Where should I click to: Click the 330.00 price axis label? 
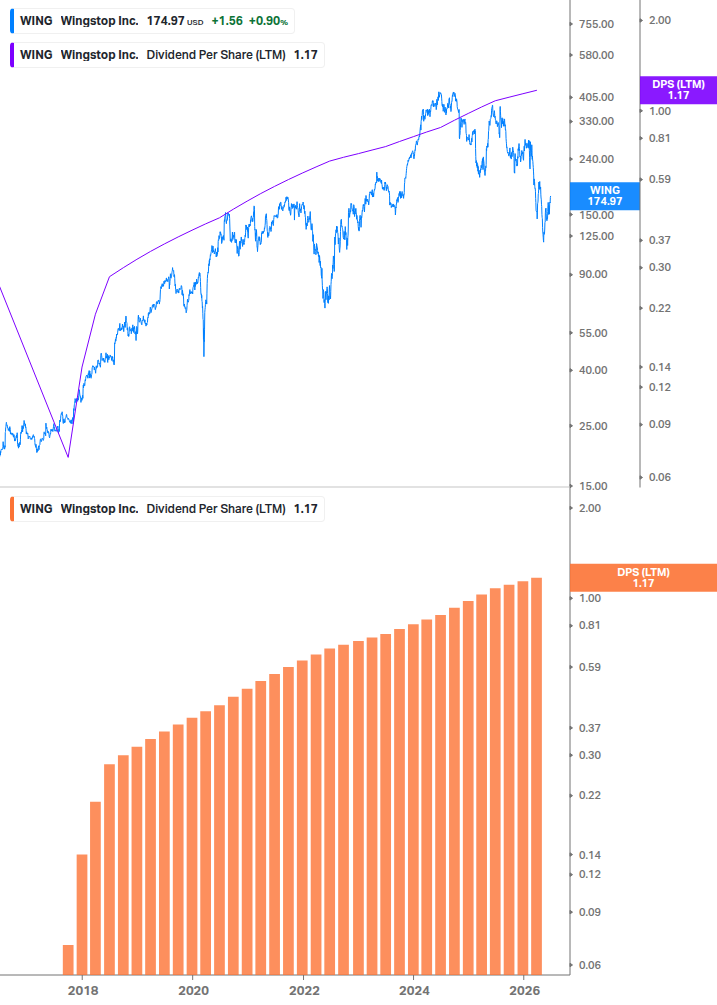pos(596,121)
